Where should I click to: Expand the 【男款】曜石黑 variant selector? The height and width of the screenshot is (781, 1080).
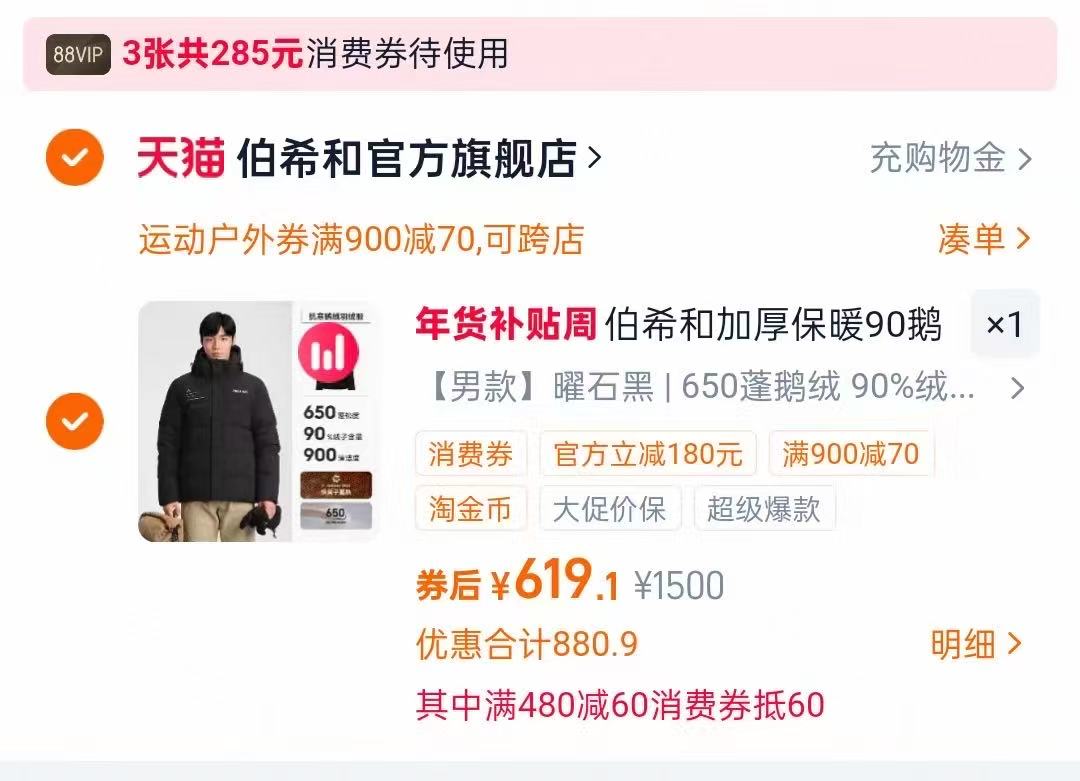(722, 387)
